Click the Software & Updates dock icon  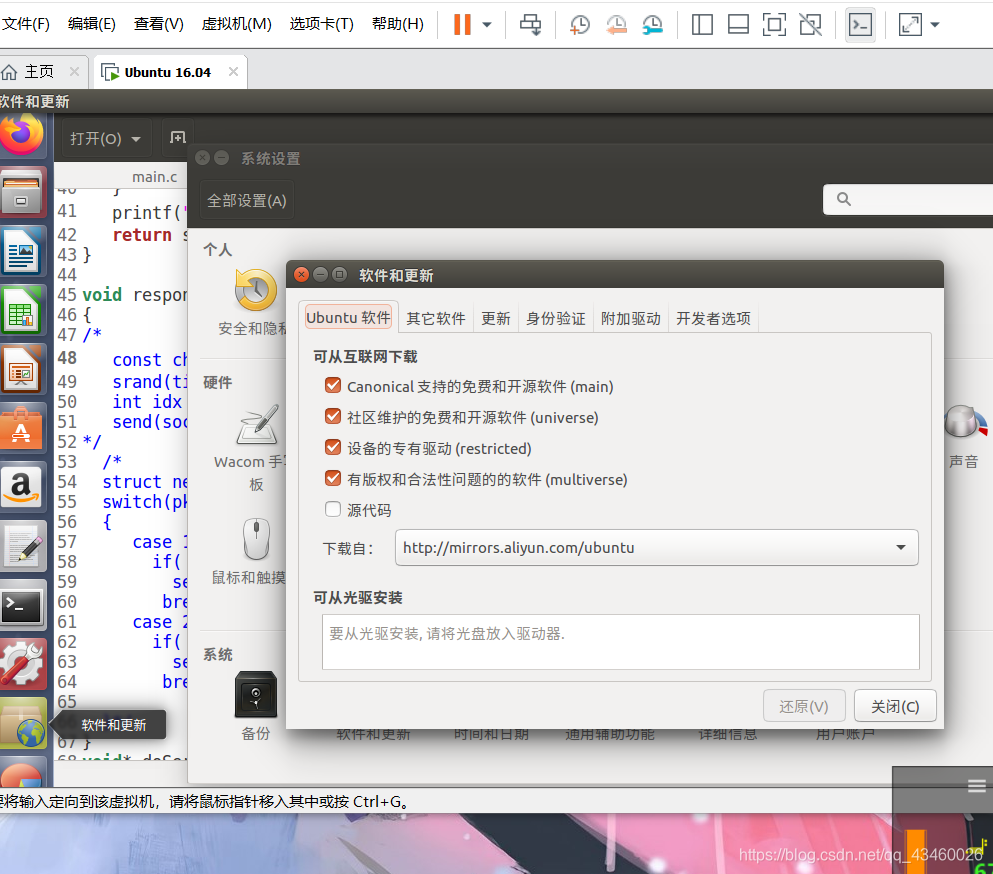click(x=22, y=723)
